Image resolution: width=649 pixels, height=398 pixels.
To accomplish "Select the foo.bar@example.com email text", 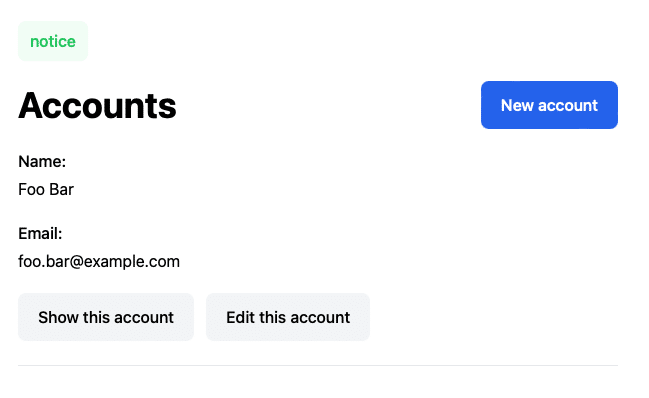I will 99,261.
